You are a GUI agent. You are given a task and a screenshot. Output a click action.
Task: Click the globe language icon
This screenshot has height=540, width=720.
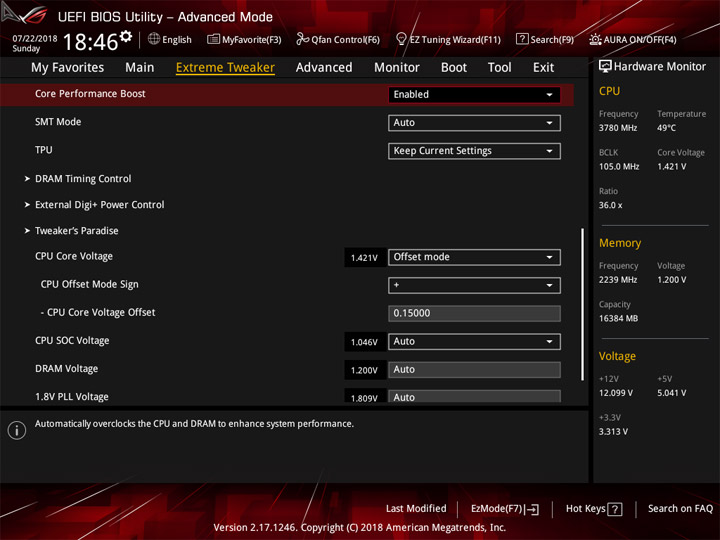pyautogui.click(x=154, y=39)
